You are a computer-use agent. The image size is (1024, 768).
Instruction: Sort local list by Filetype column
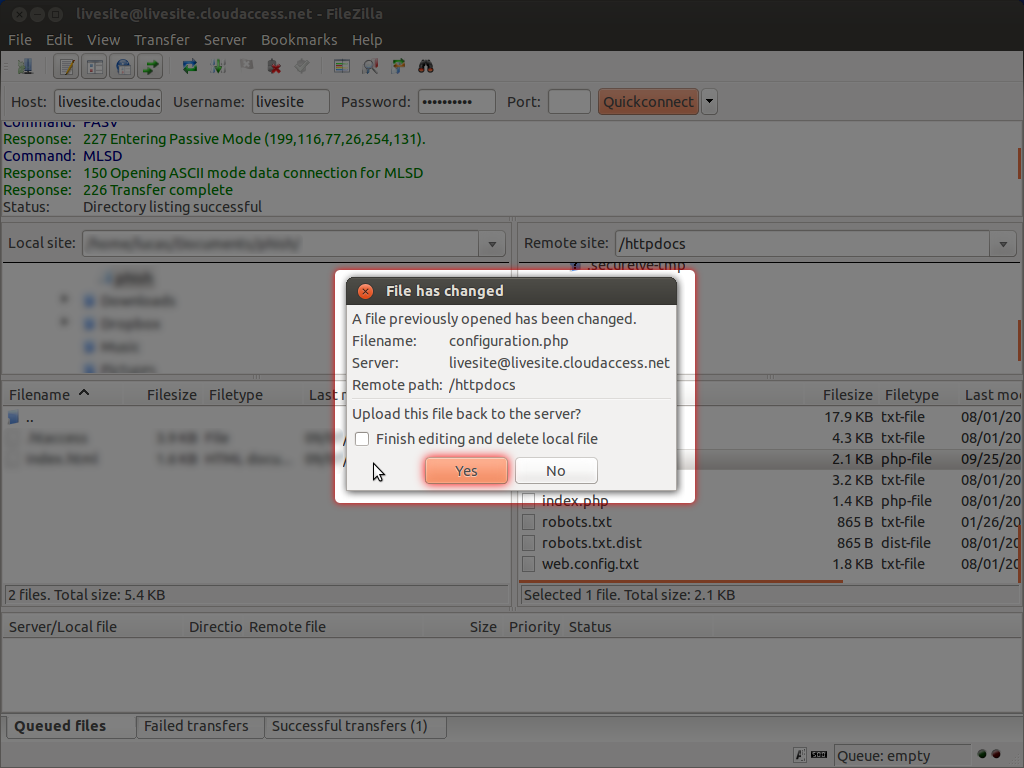coord(254,395)
